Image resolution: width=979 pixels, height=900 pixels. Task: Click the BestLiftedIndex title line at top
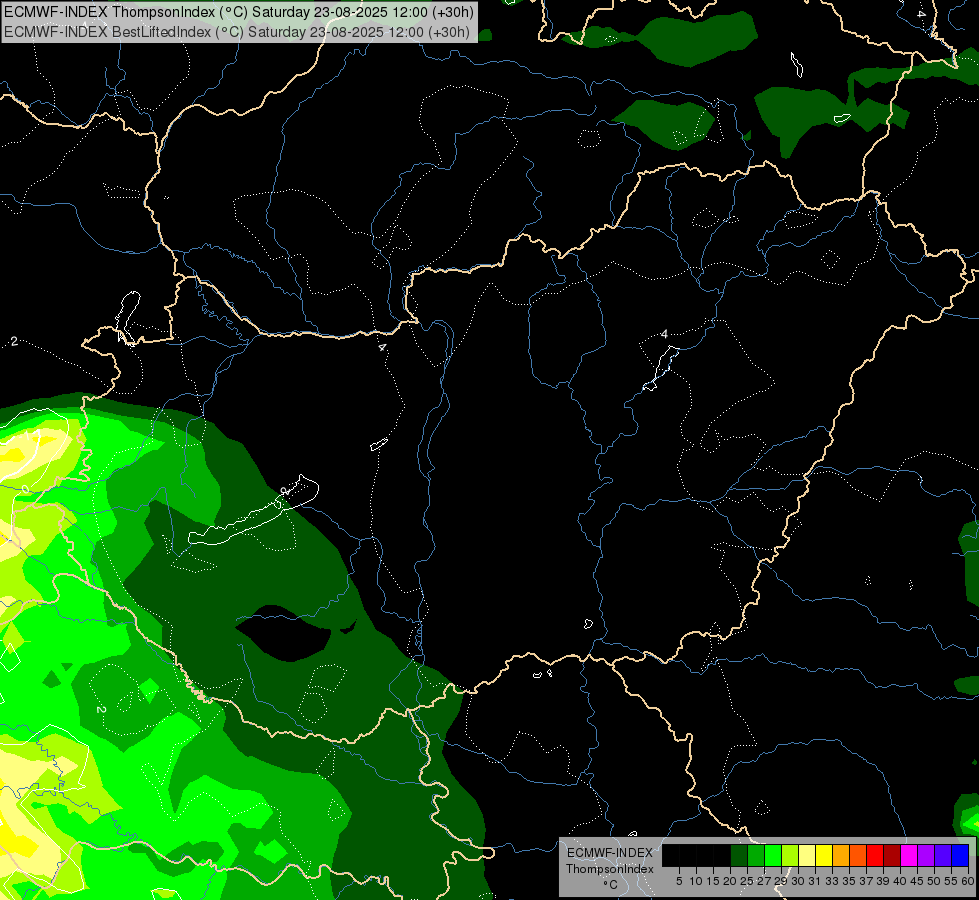point(237,32)
